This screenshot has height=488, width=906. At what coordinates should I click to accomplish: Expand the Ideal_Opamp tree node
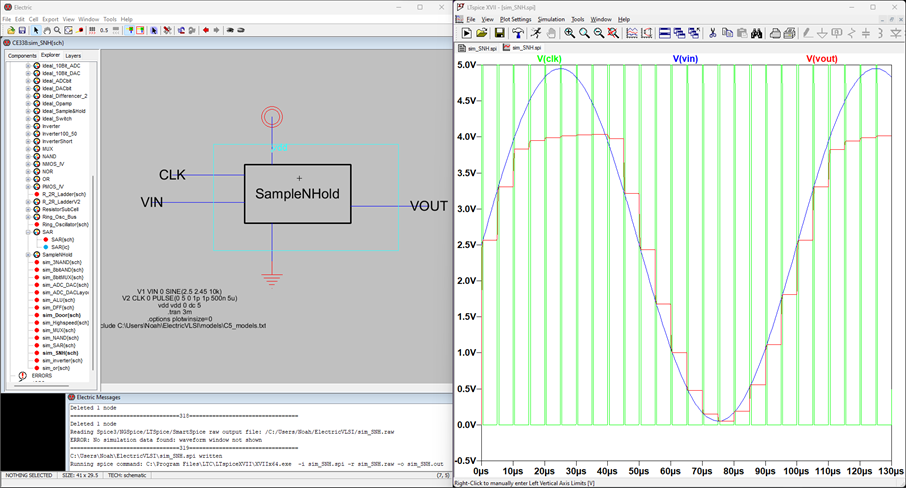click(28, 103)
